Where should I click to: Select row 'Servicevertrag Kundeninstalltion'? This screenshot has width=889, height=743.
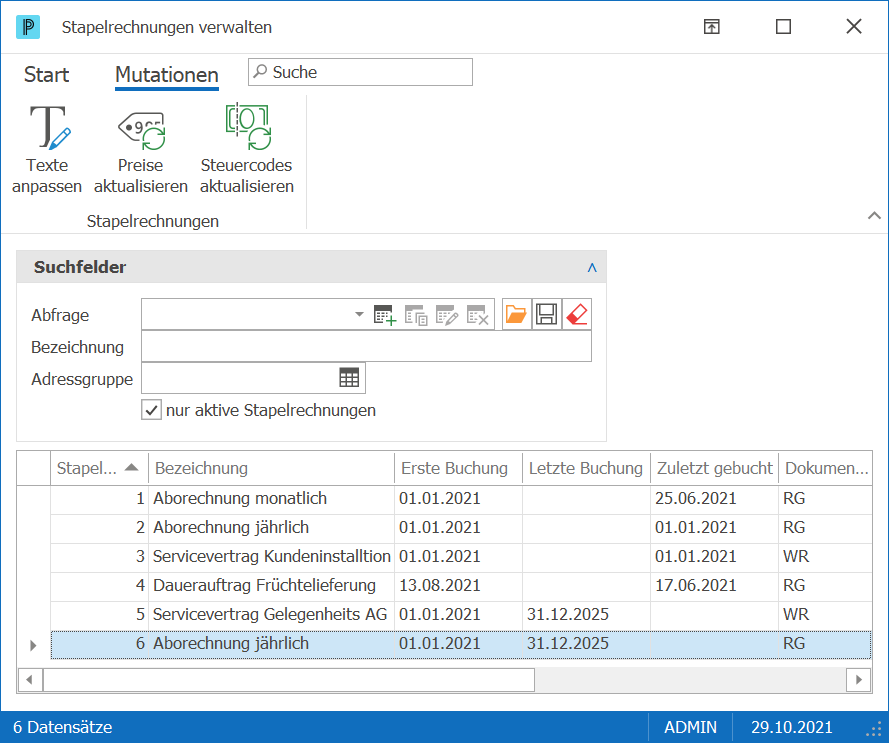tap(461, 556)
